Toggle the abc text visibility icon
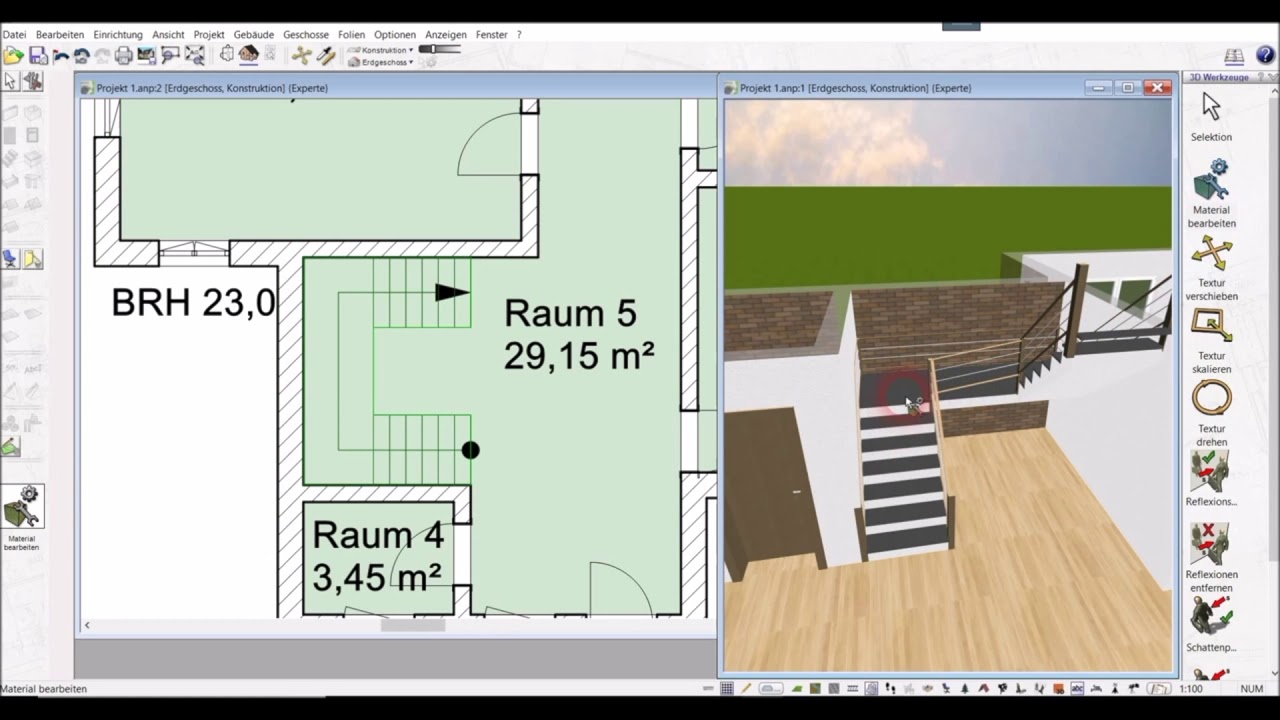This screenshot has height=720, width=1280. tap(1077, 688)
